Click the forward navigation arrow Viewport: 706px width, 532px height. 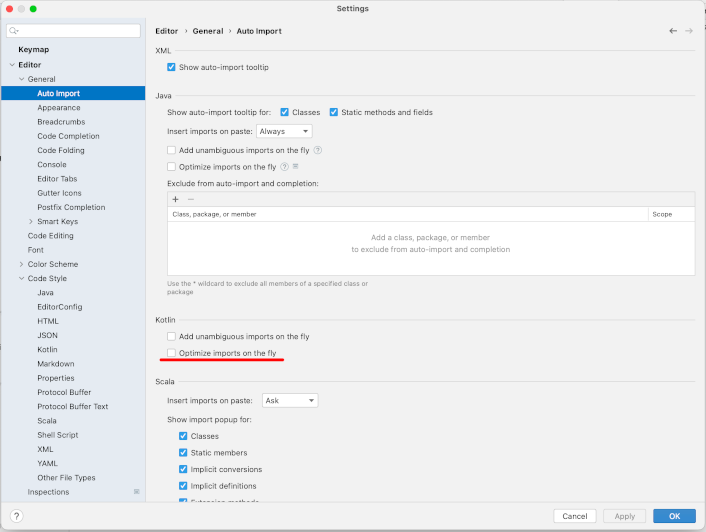(x=689, y=31)
